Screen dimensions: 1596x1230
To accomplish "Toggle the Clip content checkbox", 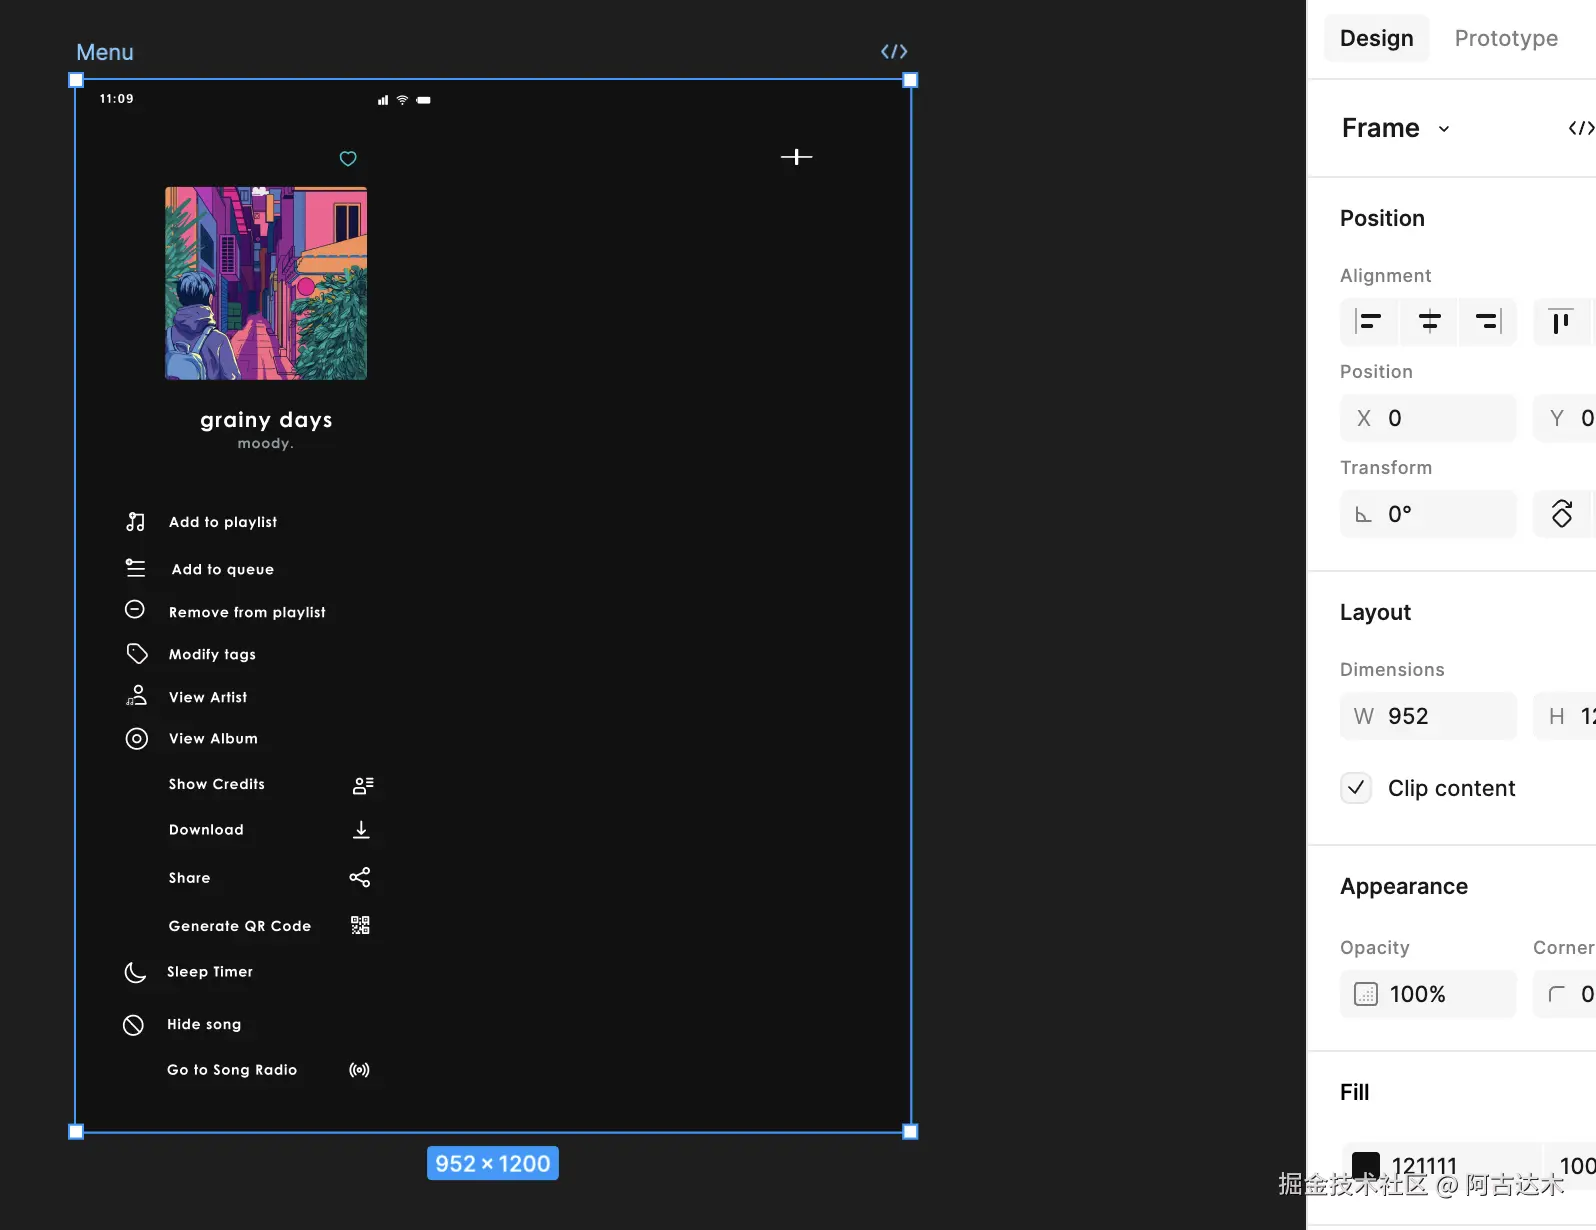I will click(1356, 788).
